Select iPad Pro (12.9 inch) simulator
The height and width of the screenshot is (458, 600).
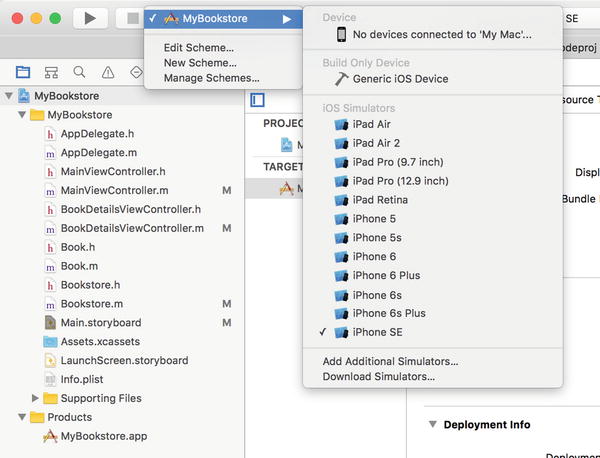coord(433,181)
